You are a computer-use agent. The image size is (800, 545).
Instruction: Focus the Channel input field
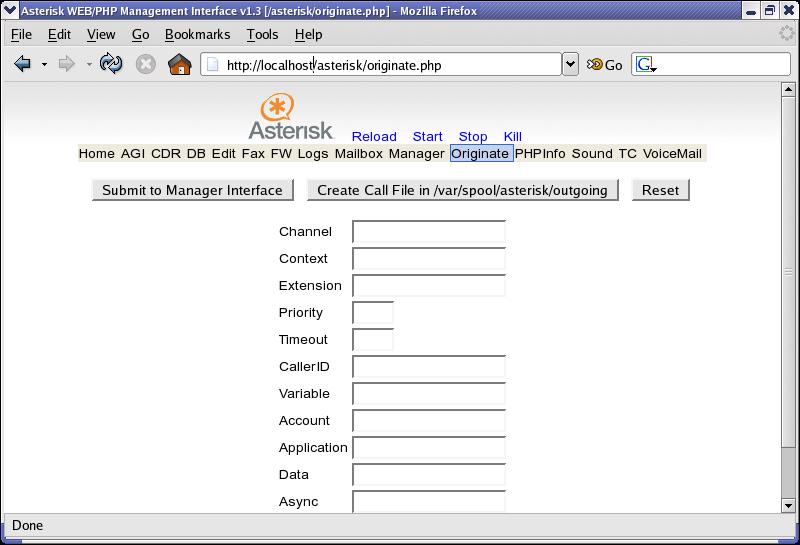point(429,232)
